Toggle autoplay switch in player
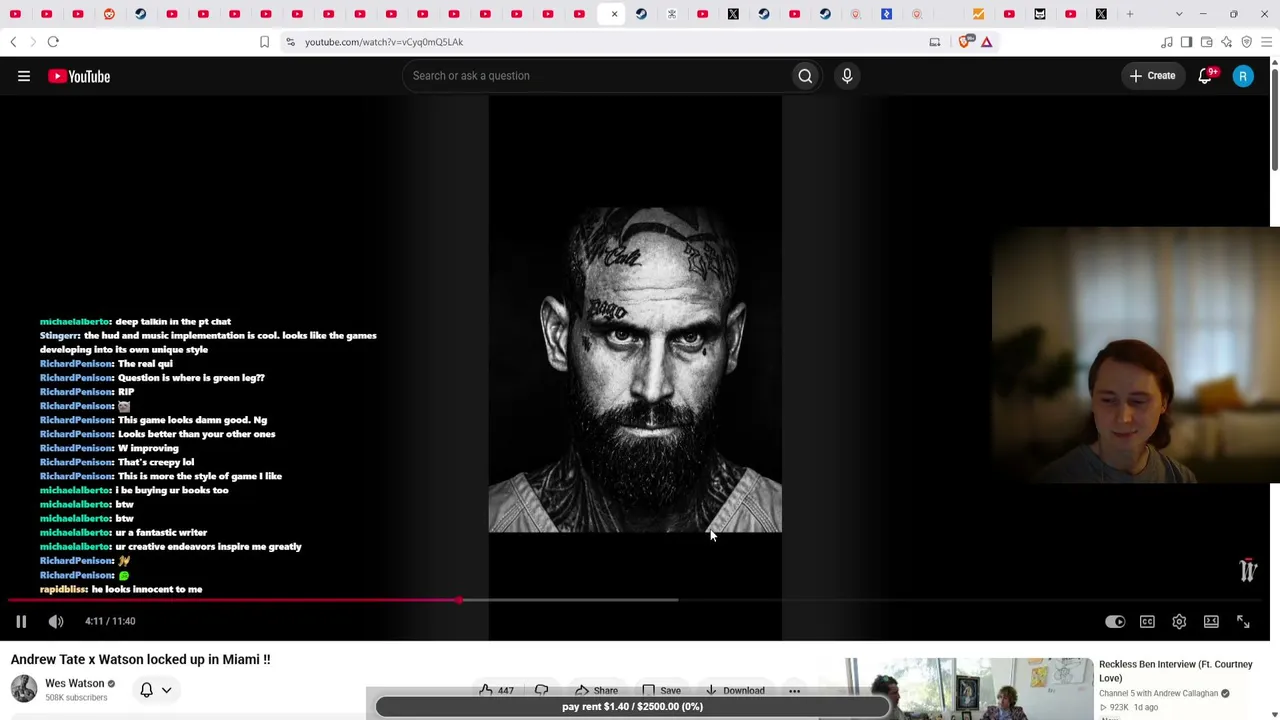The image size is (1280, 720). click(1115, 622)
